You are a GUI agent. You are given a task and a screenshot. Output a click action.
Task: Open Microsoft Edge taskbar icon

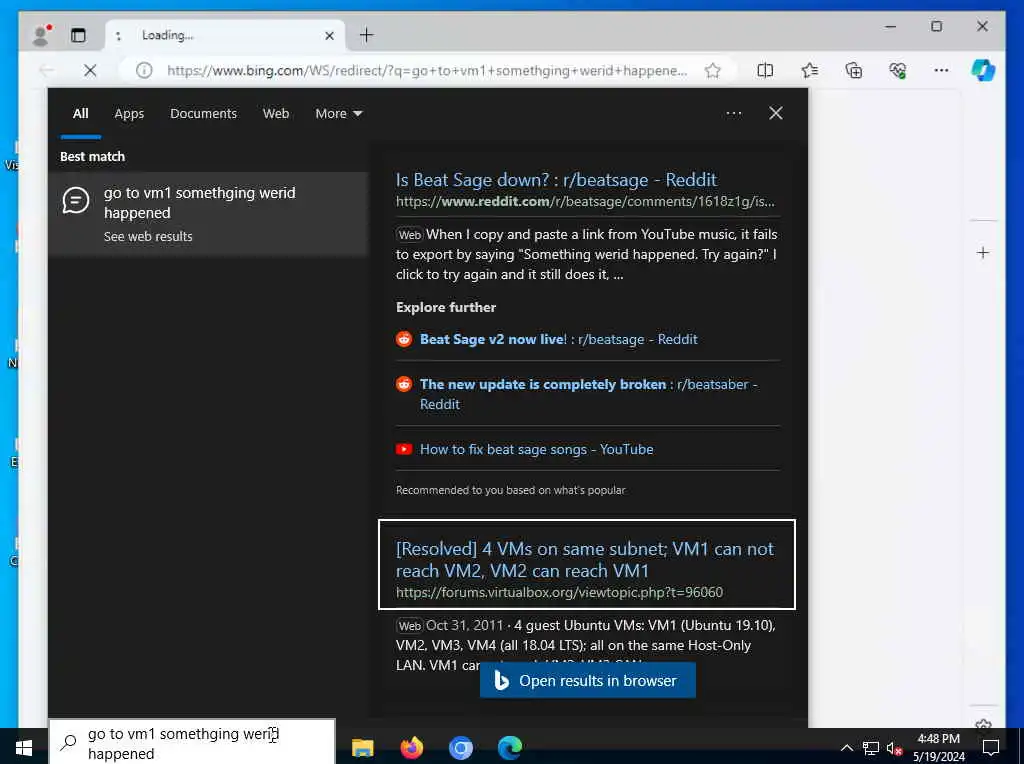pos(510,747)
